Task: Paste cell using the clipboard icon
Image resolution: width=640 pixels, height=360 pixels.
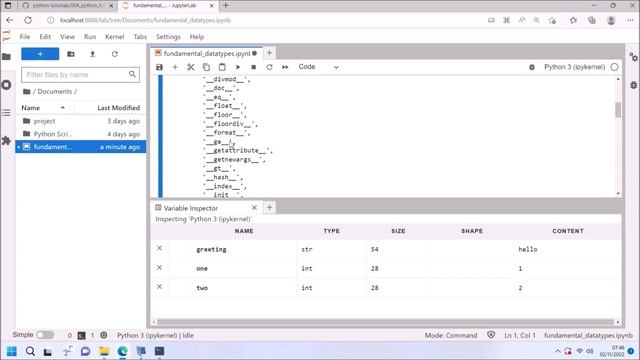Action: (222, 67)
